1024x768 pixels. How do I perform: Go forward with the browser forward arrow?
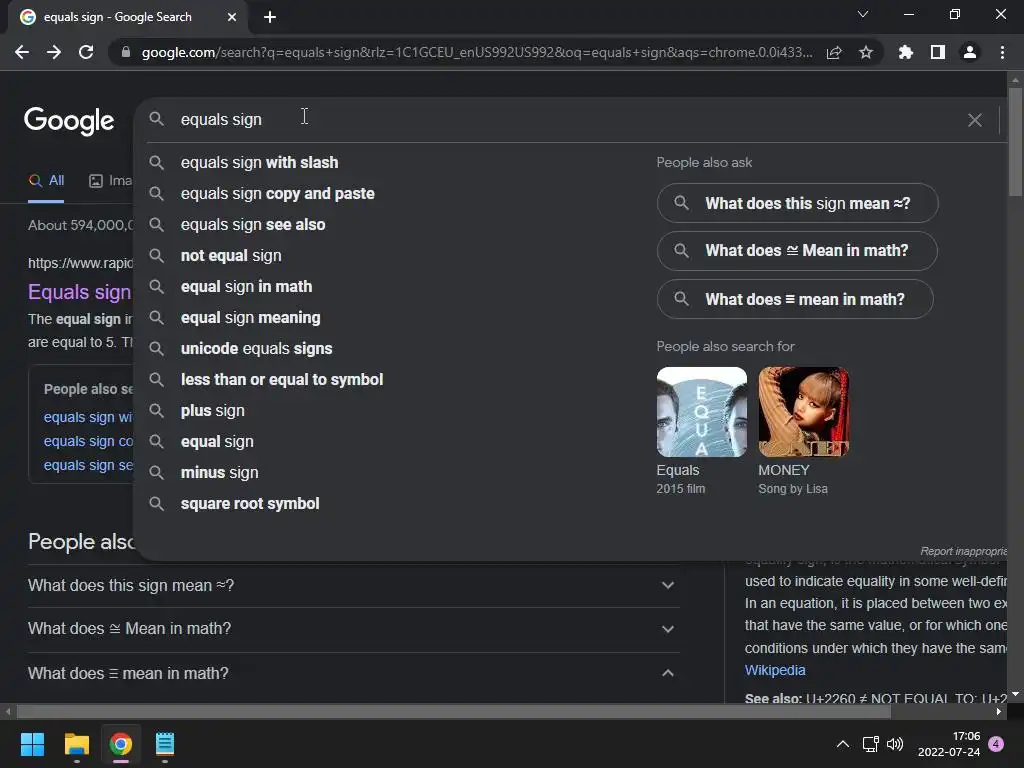pyautogui.click(x=54, y=52)
